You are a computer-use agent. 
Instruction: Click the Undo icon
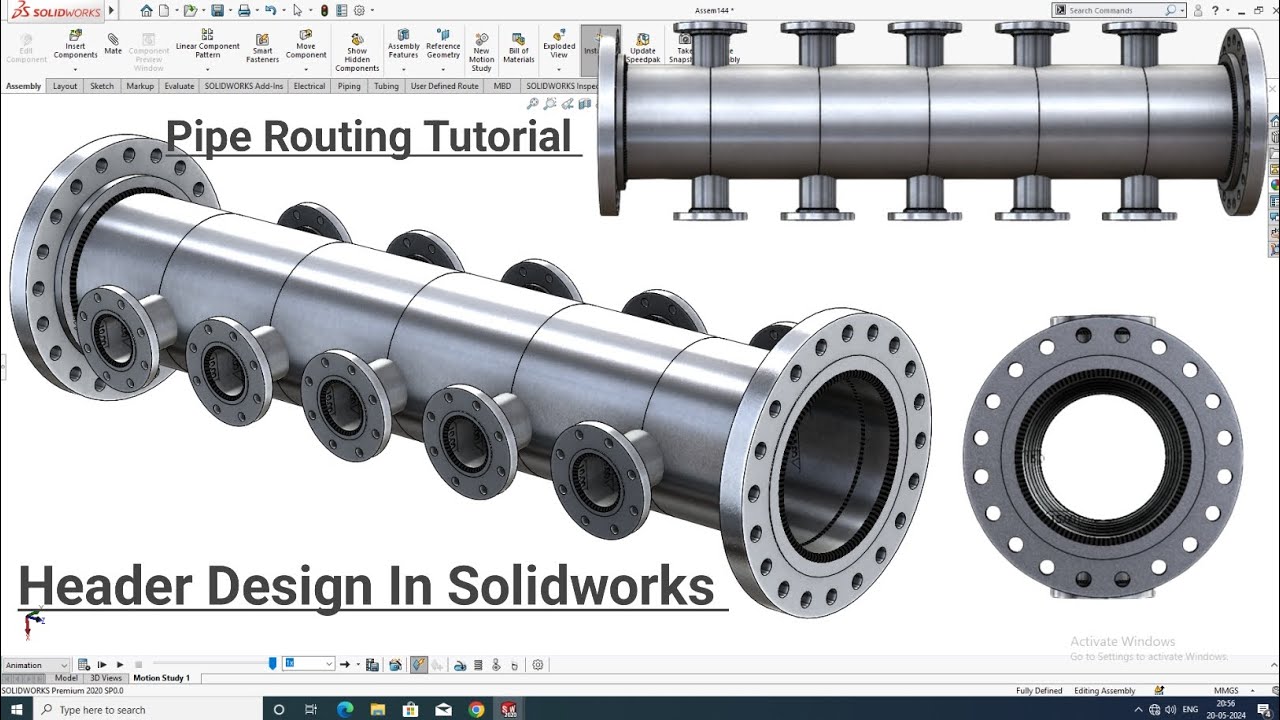coord(270,10)
